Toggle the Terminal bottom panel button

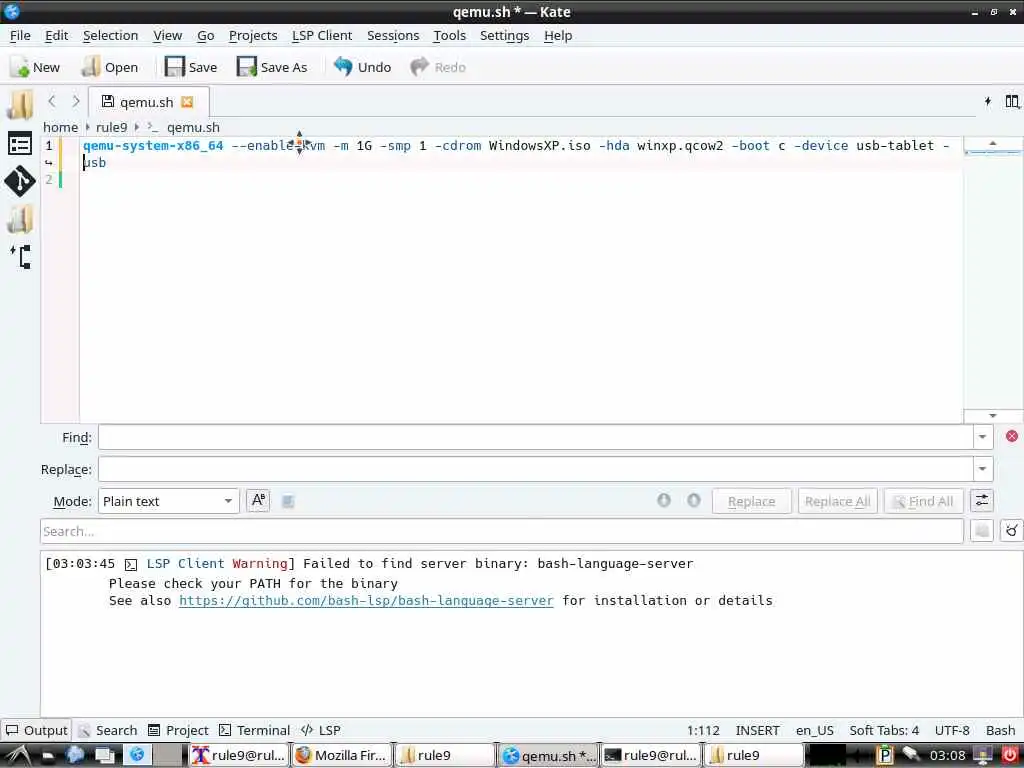(254, 730)
